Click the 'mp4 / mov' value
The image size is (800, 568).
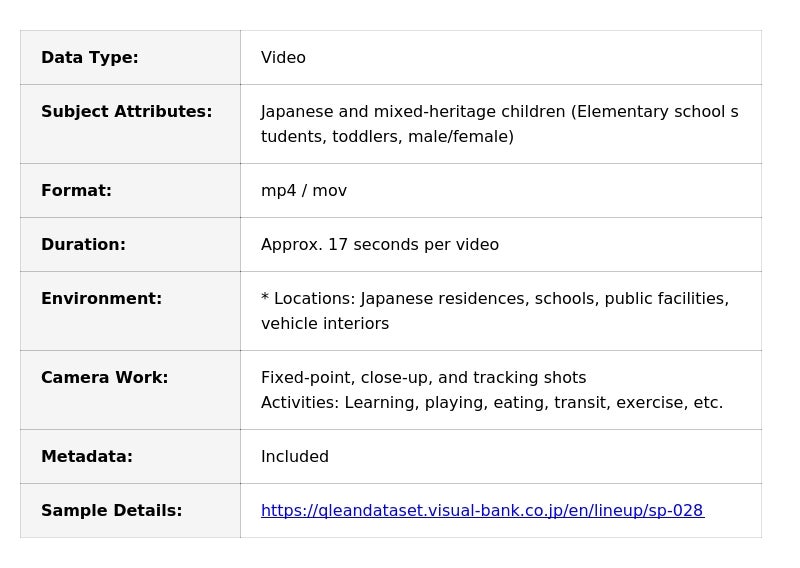pos(304,191)
